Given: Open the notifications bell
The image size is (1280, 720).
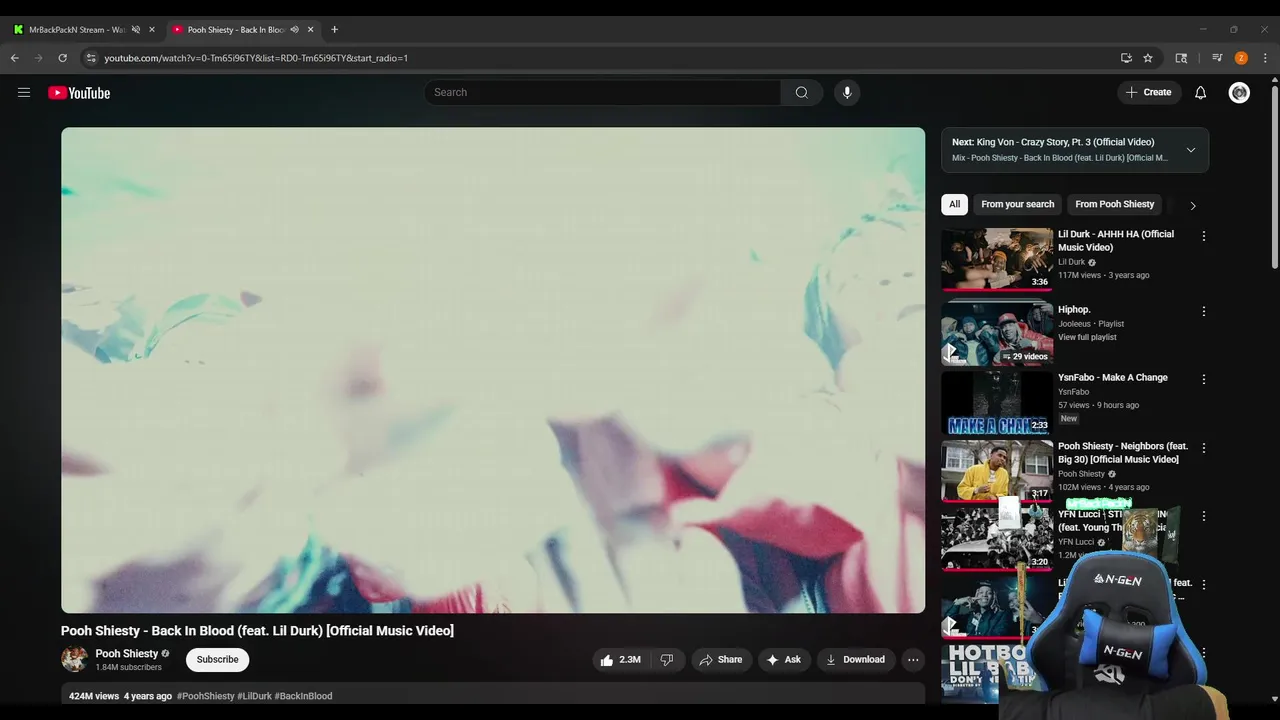Looking at the screenshot, I should pyautogui.click(x=1200, y=93).
